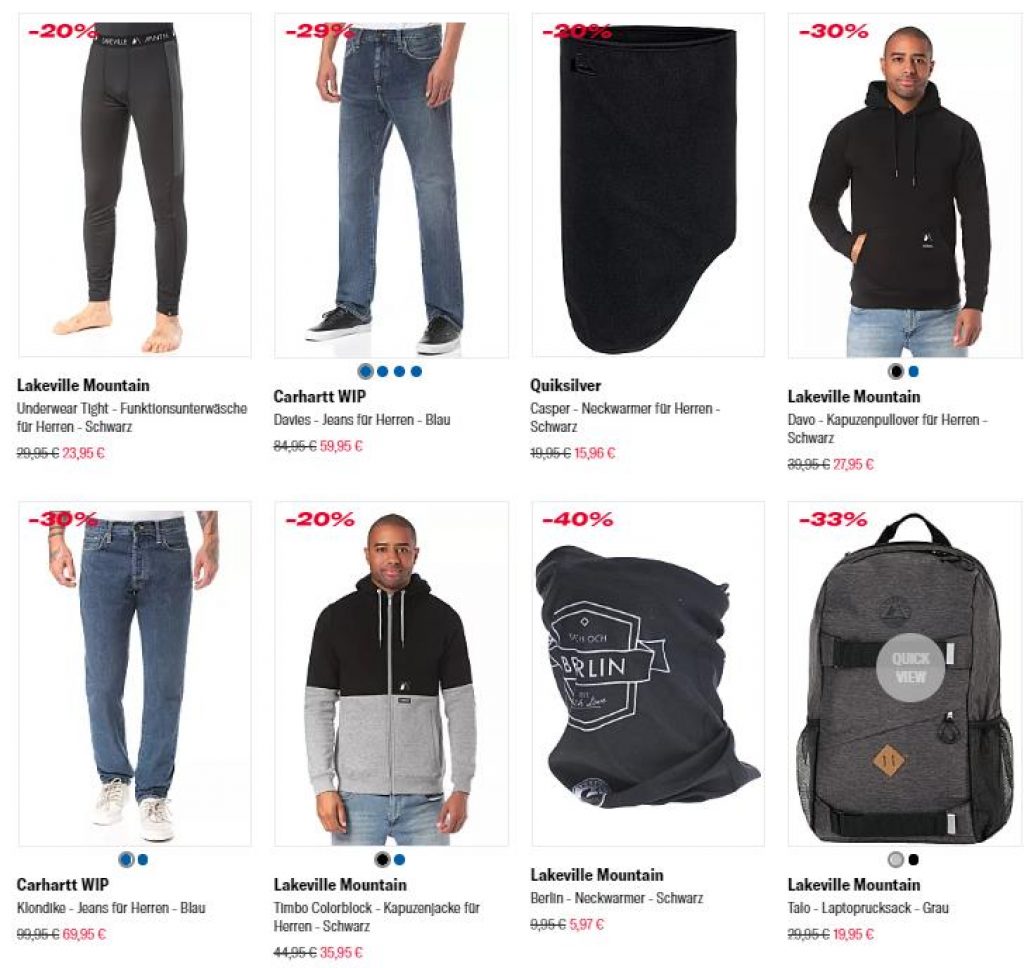Select grey swatch under Talo backpack
The width and height of the screenshot is (1024, 968).
coord(896,860)
